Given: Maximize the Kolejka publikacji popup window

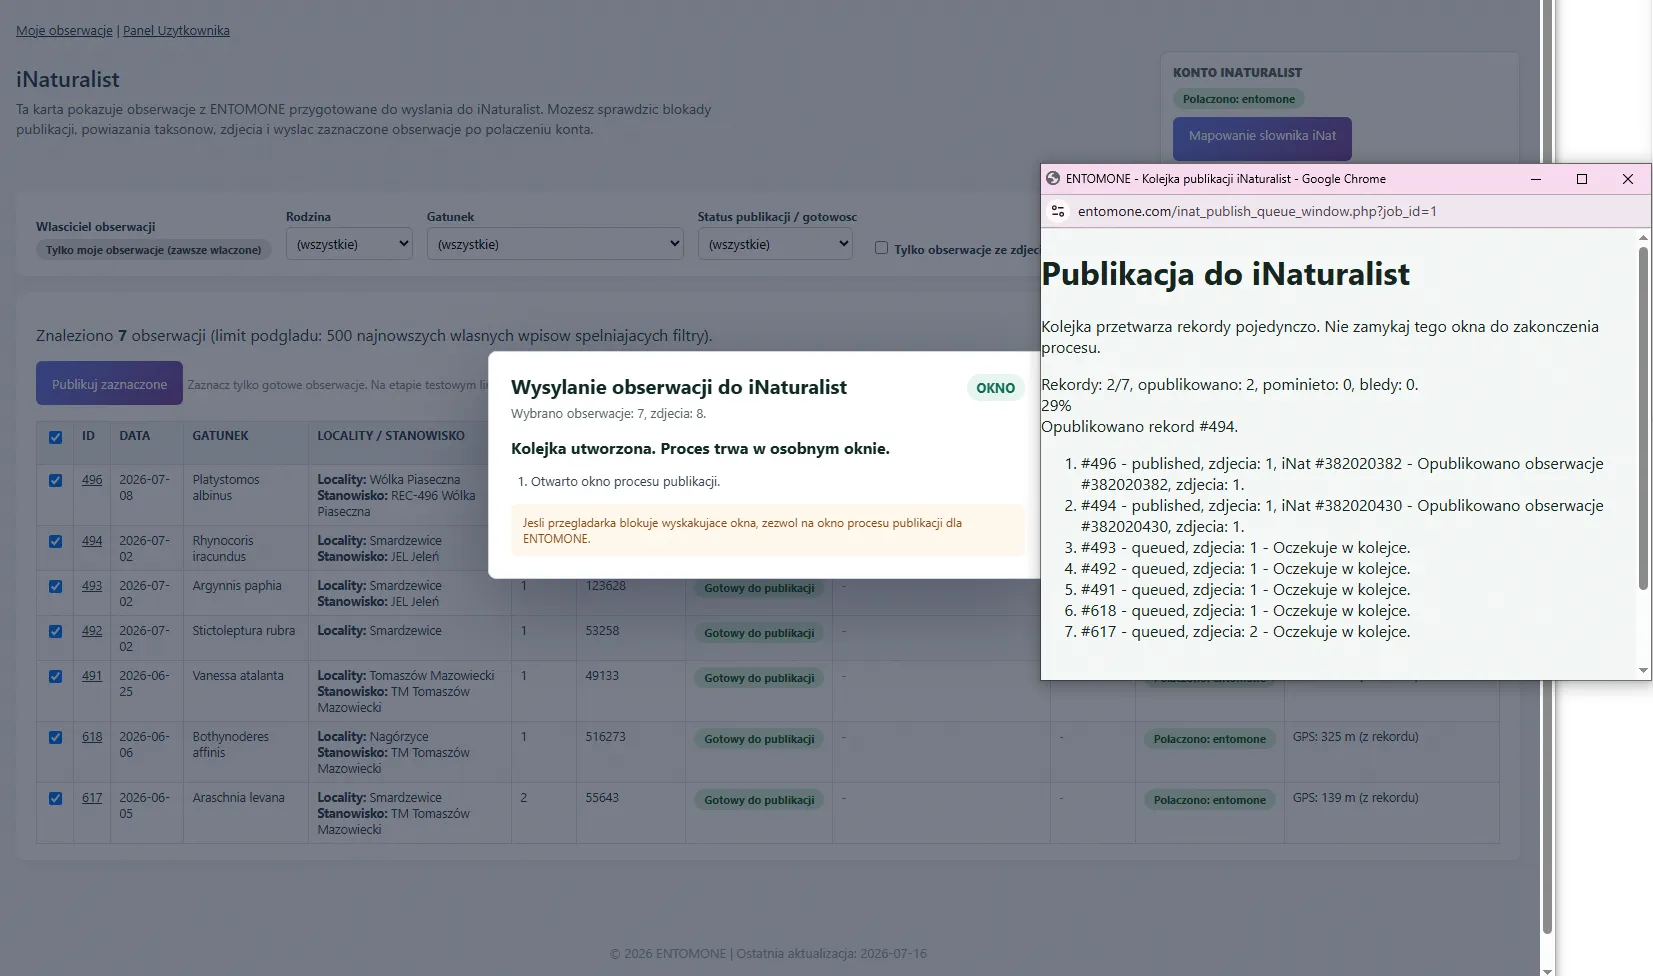Looking at the screenshot, I should 1582,179.
